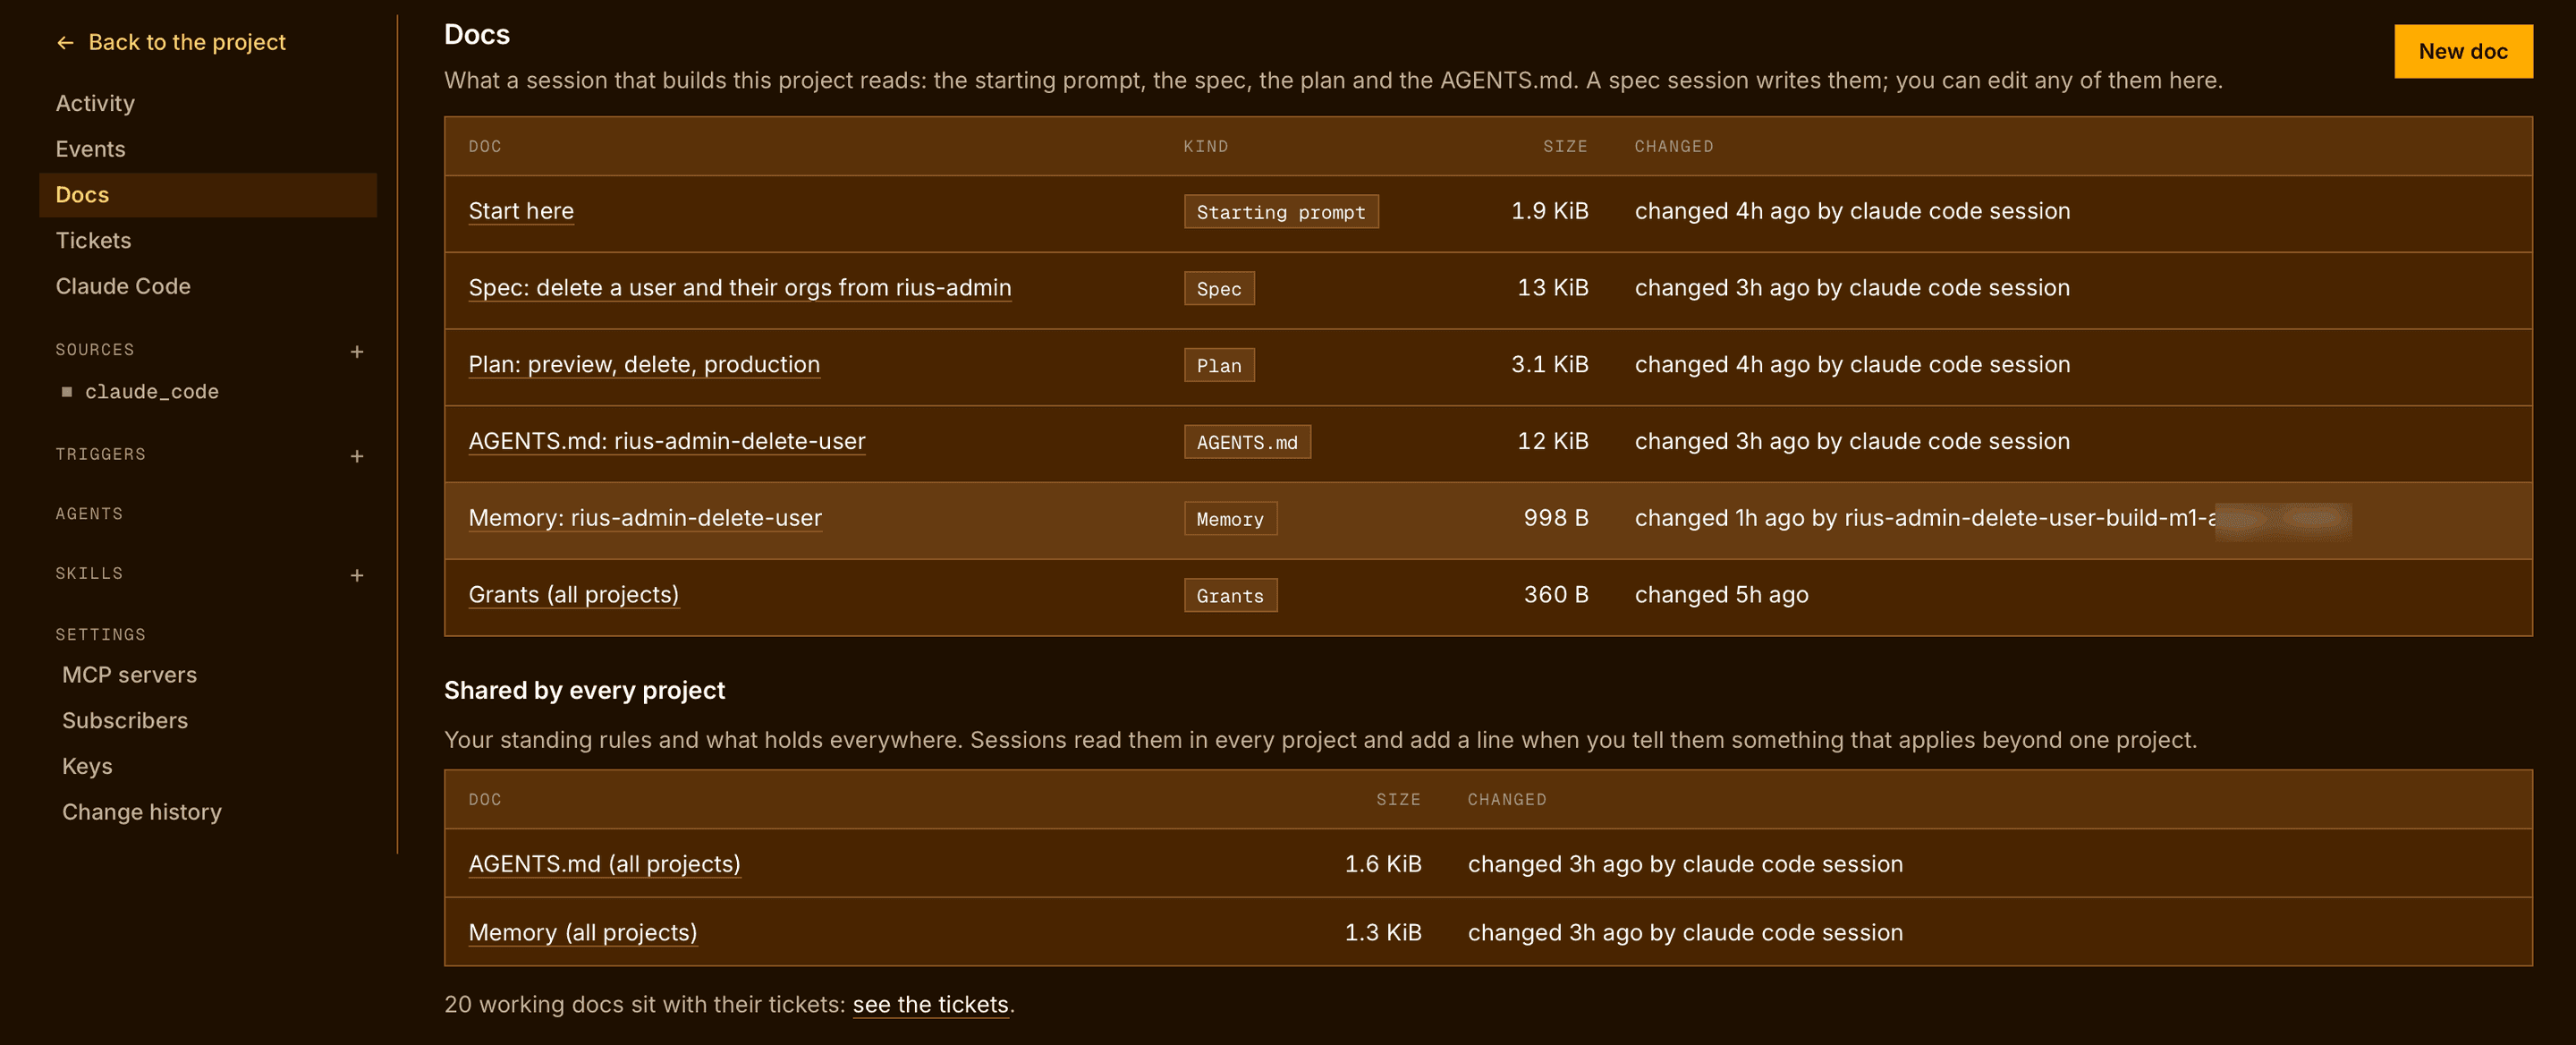
Task: Create a doc with New doc button
Action: pyautogui.click(x=2462, y=51)
